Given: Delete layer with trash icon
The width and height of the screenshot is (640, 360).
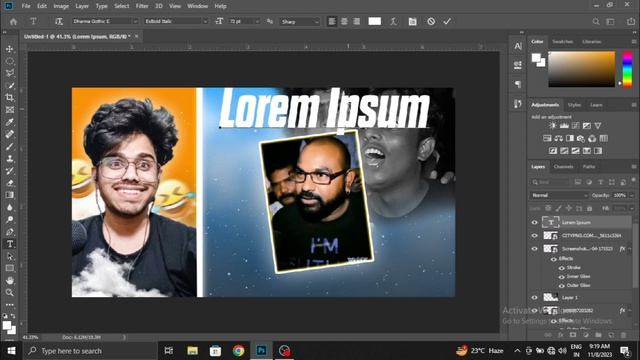Looking at the screenshot, I should (x=623, y=335).
